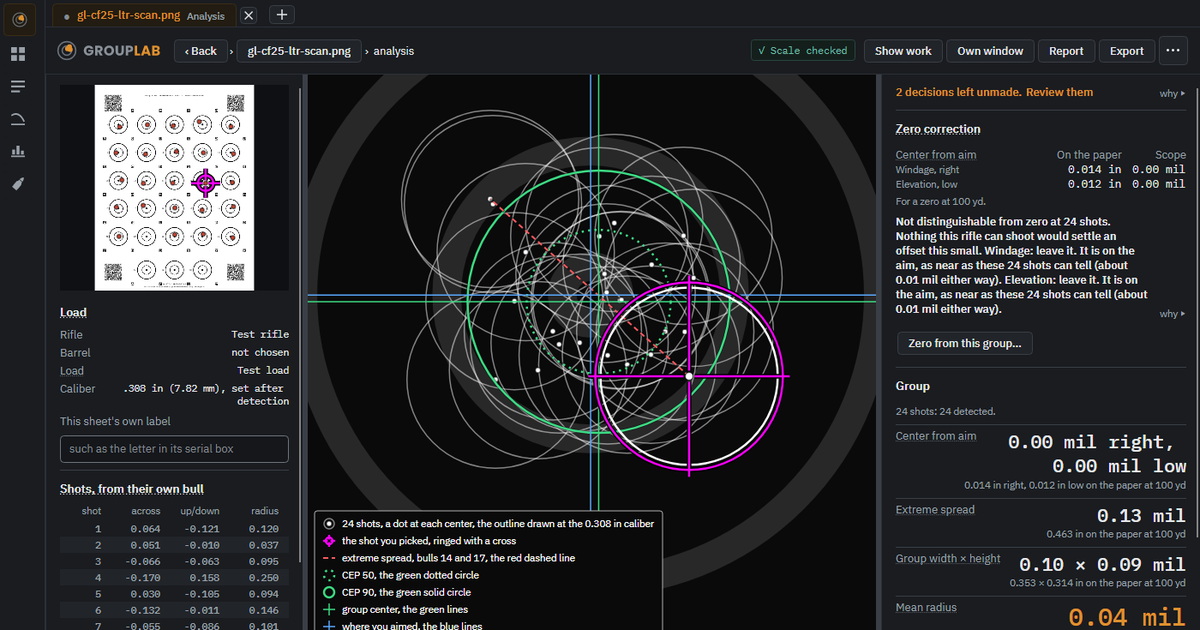Click the Zero correction heading

938,129
